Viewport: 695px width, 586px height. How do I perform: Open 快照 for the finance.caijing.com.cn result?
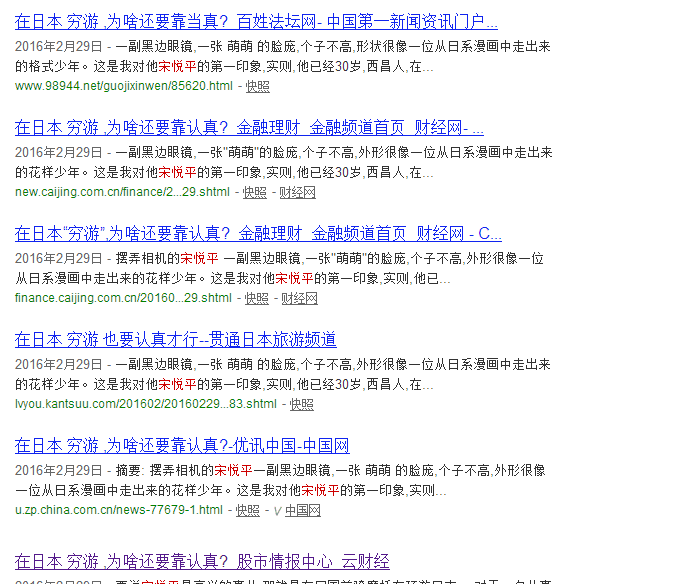tap(257, 298)
